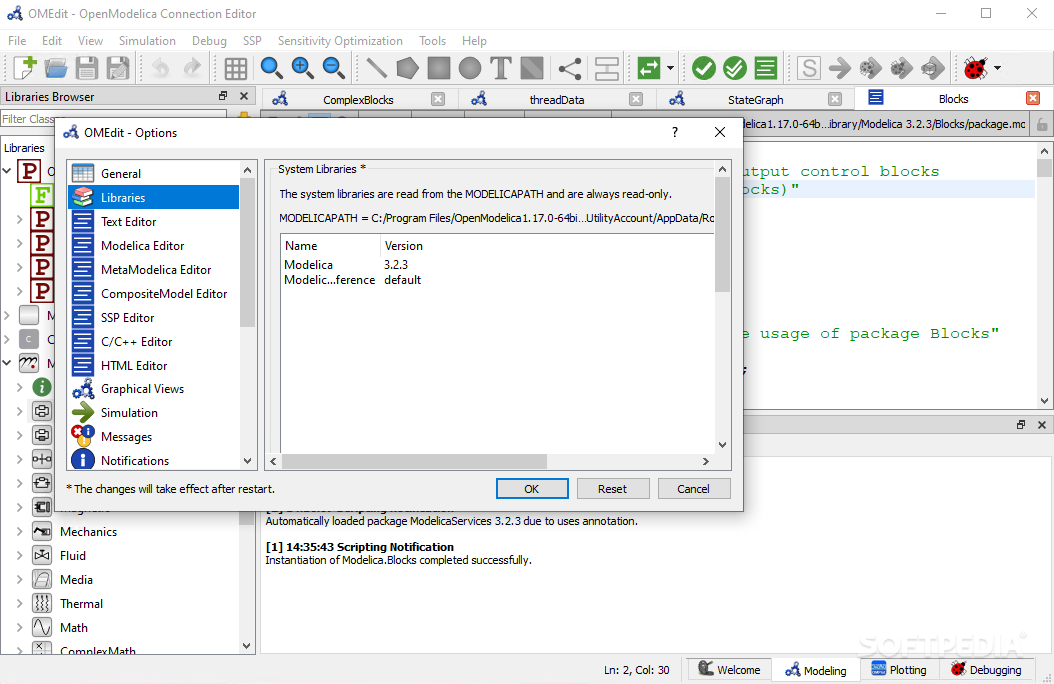Open dropdown beside green arrows icon
This screenshot has height=684, width=1054.
(670, 68)
